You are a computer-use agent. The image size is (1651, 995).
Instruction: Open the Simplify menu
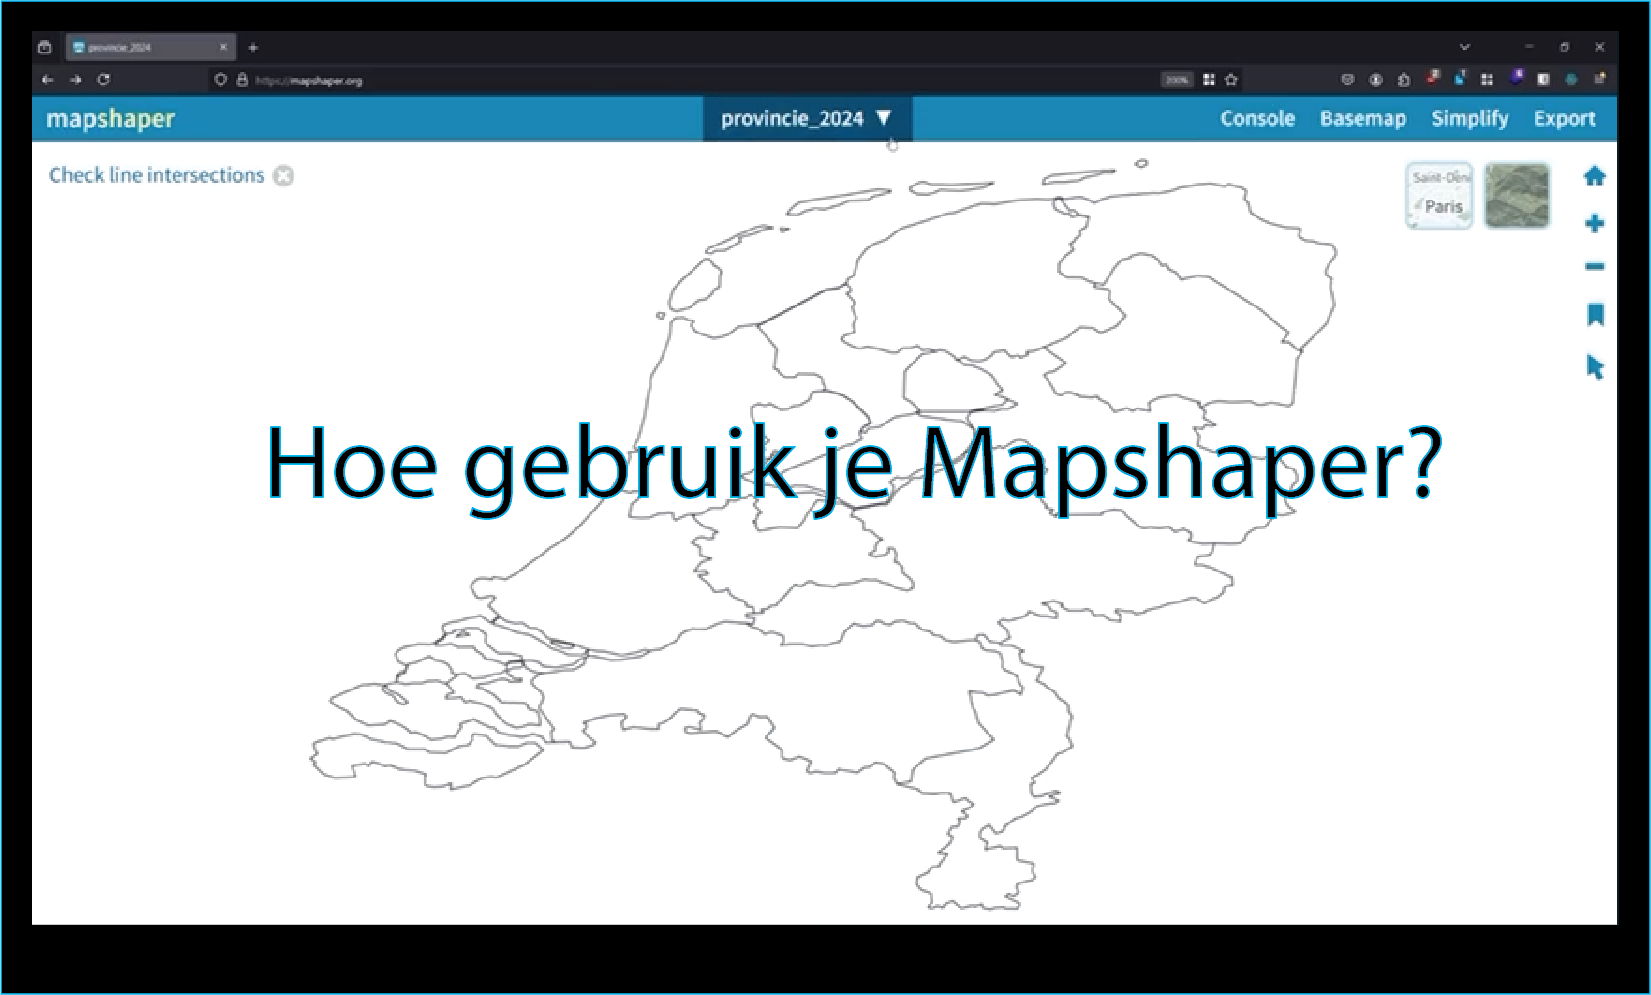click(x=1469, y=118)
